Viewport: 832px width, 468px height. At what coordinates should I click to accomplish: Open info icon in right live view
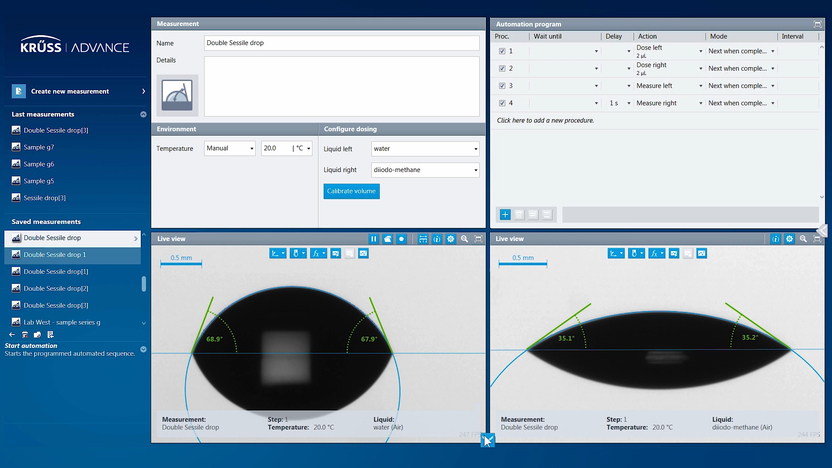pos(775,239)
